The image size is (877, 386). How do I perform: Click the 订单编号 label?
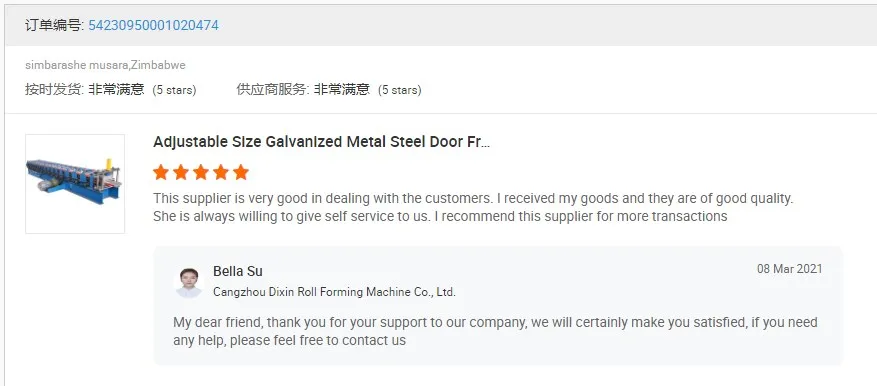click(x=54, y=25)
